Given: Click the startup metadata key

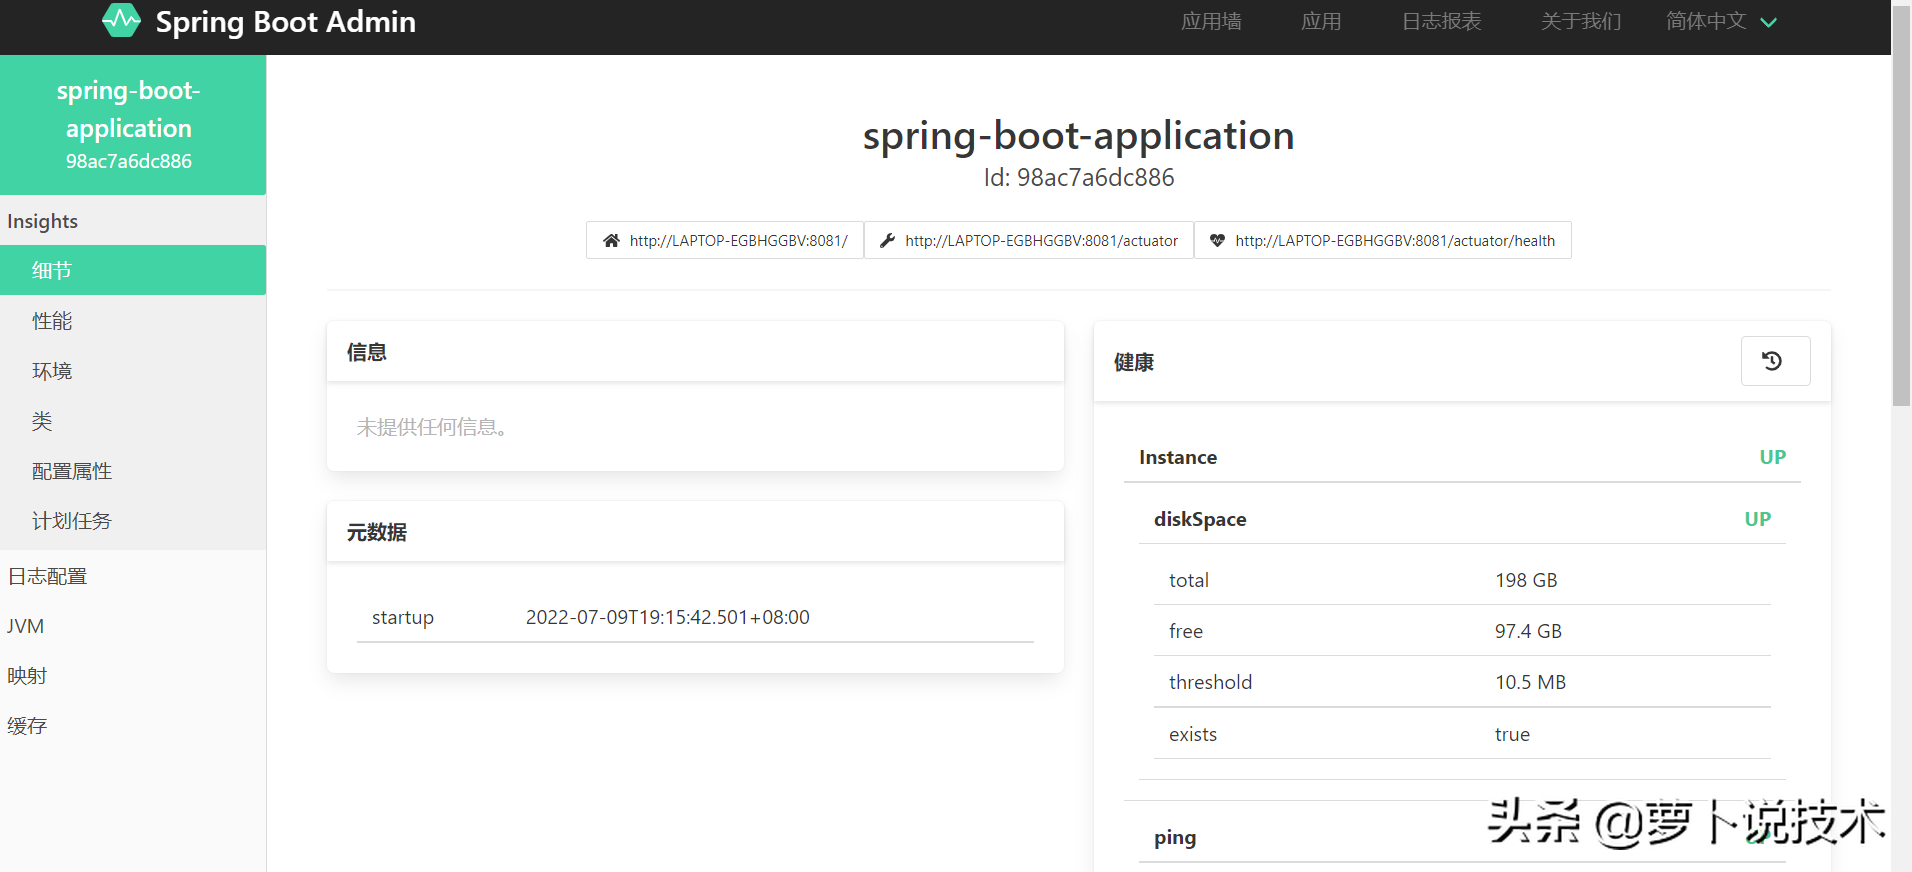Looking at the screenshot, I should click(x=403, y=618).
